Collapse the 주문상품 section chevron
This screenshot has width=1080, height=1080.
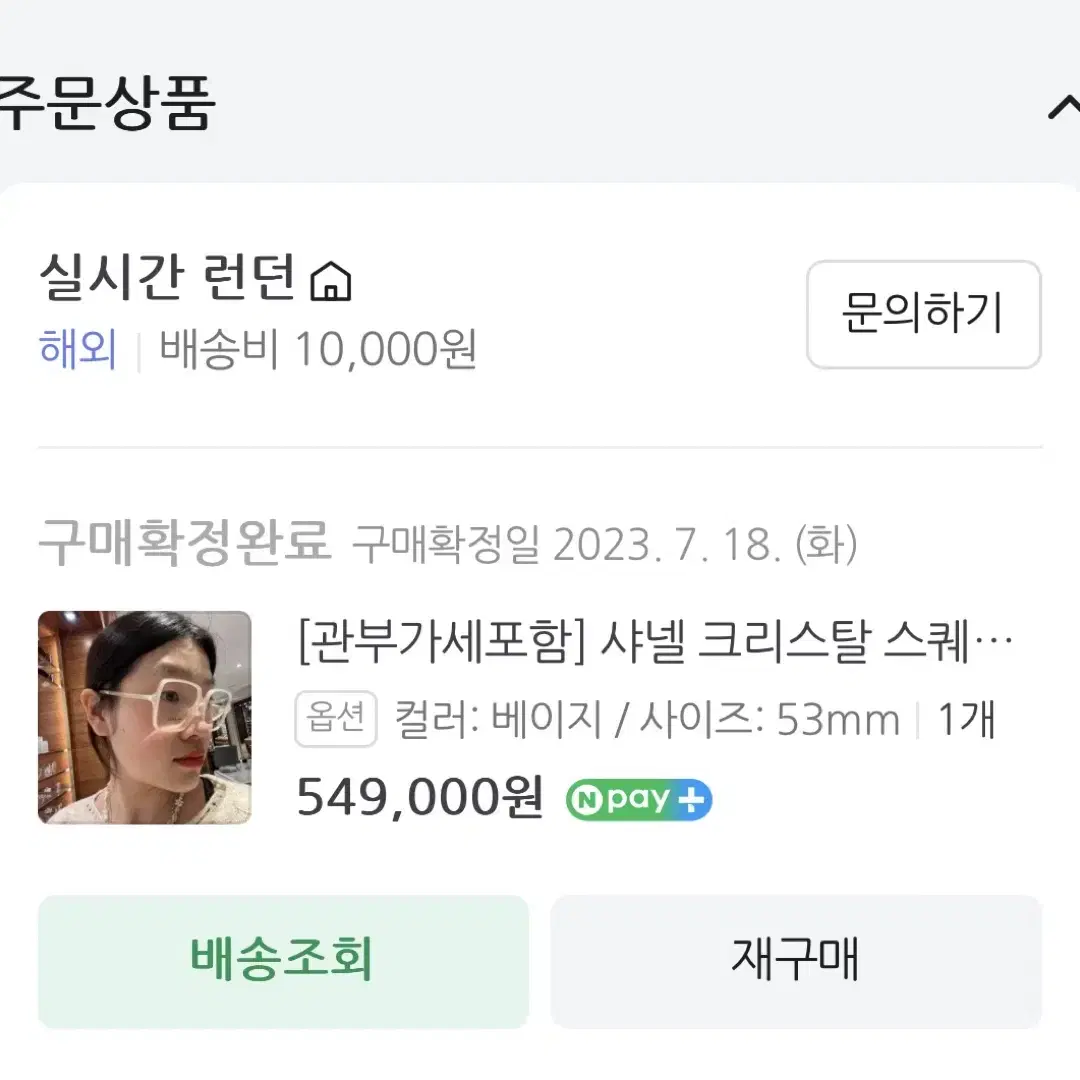(1064, 107)
